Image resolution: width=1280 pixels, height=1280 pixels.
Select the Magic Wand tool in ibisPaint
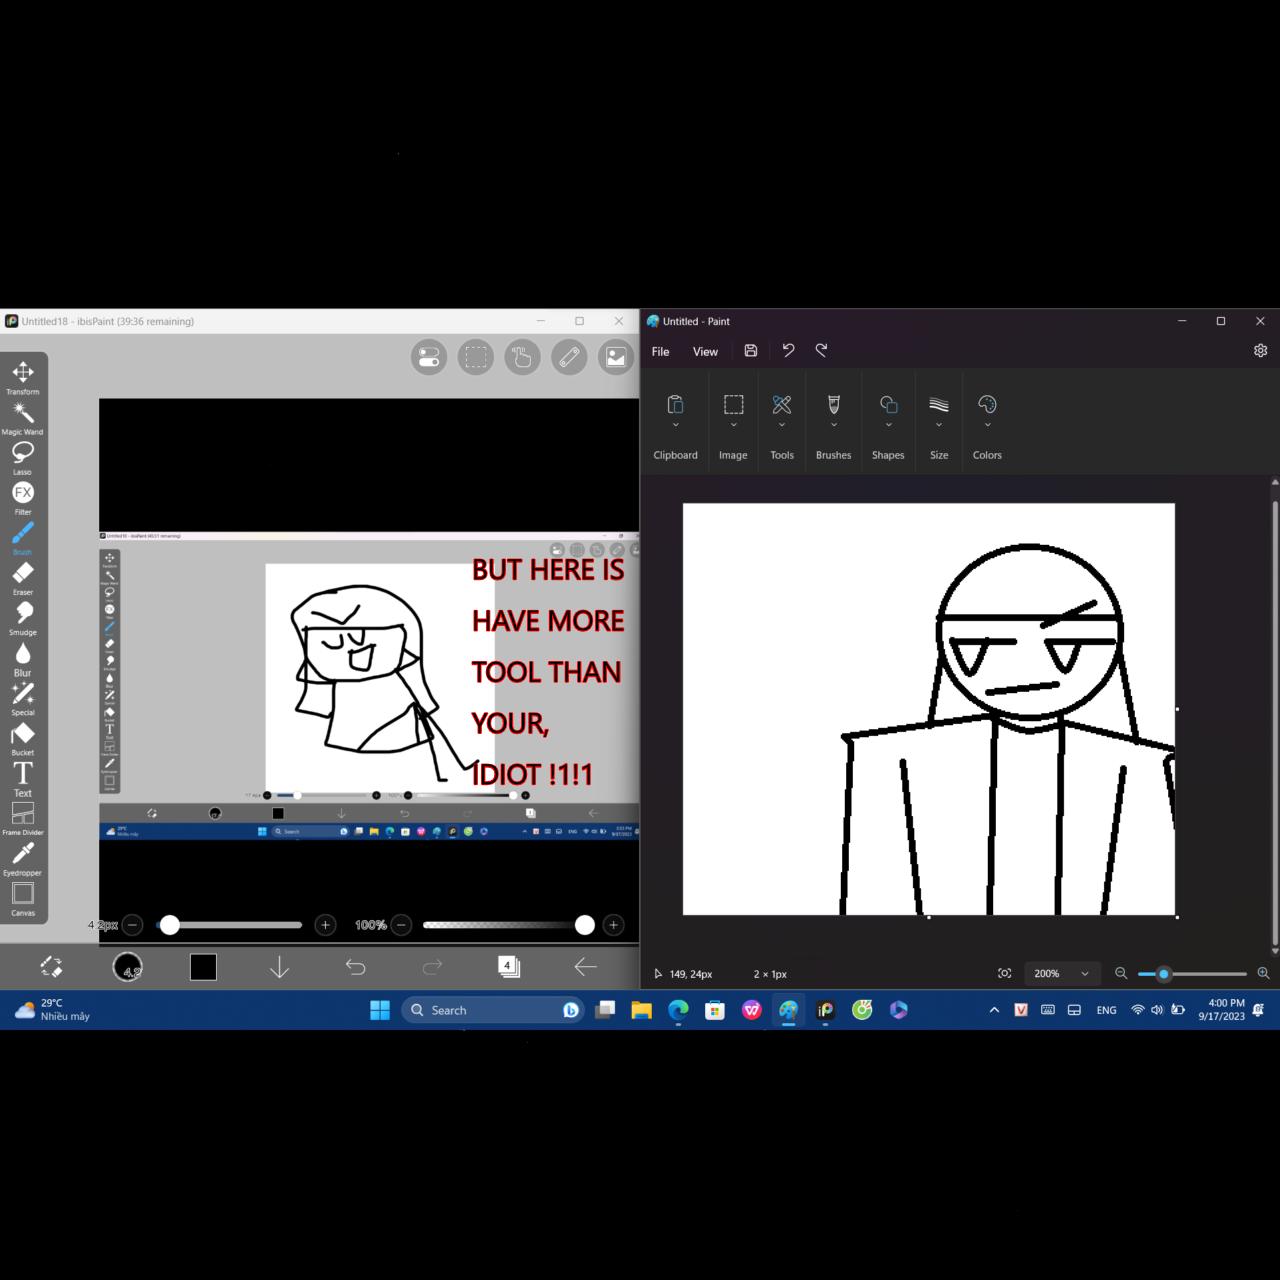click(x=22, y=412)
